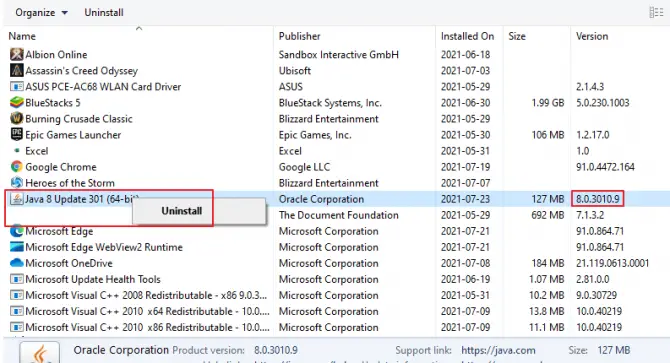Click the ASUS PCE-AC68 WLAN driver icon

16,87
